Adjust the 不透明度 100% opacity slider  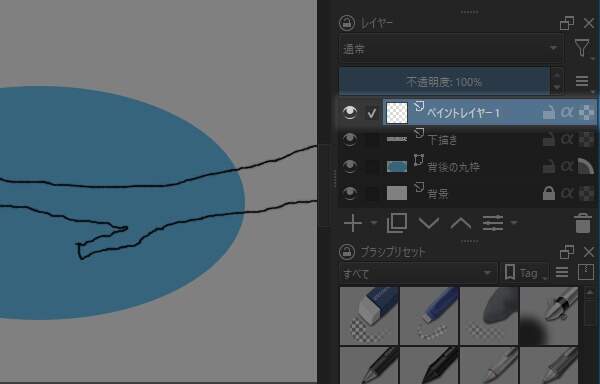(x=444, y=81)
